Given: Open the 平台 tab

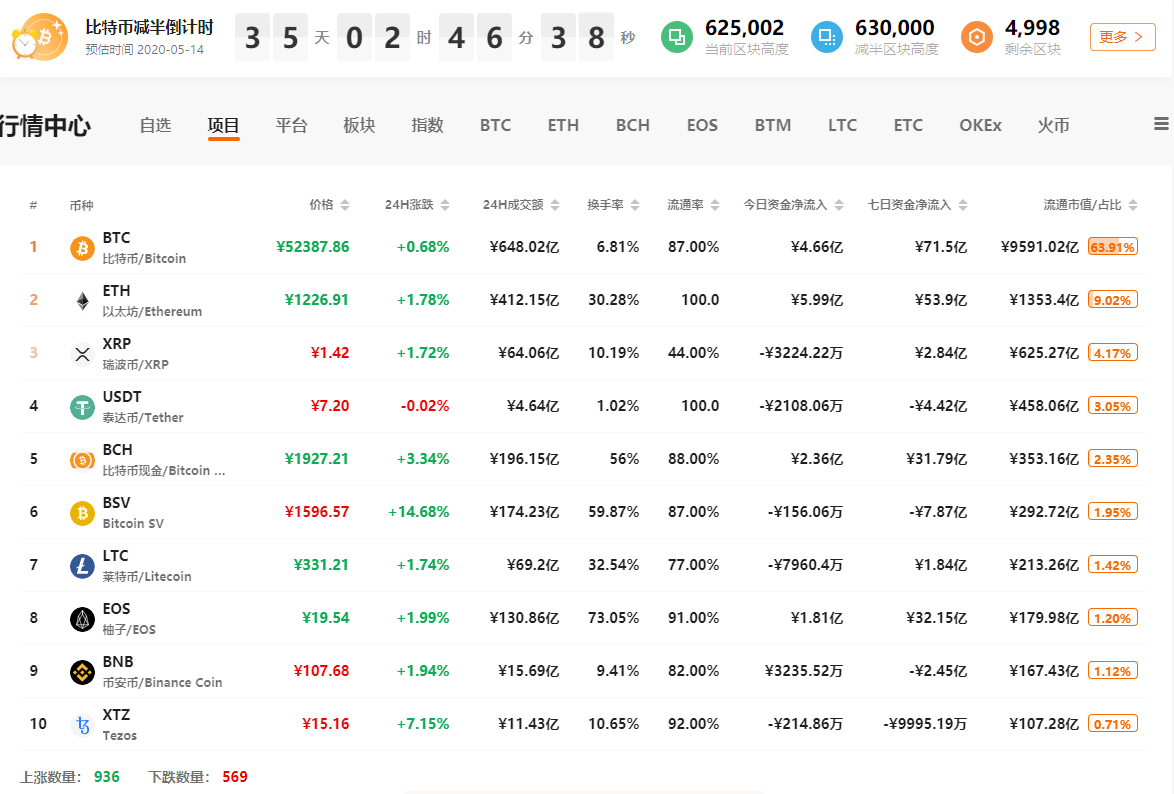Looking at the screenshot, I should tap(291, 125).
